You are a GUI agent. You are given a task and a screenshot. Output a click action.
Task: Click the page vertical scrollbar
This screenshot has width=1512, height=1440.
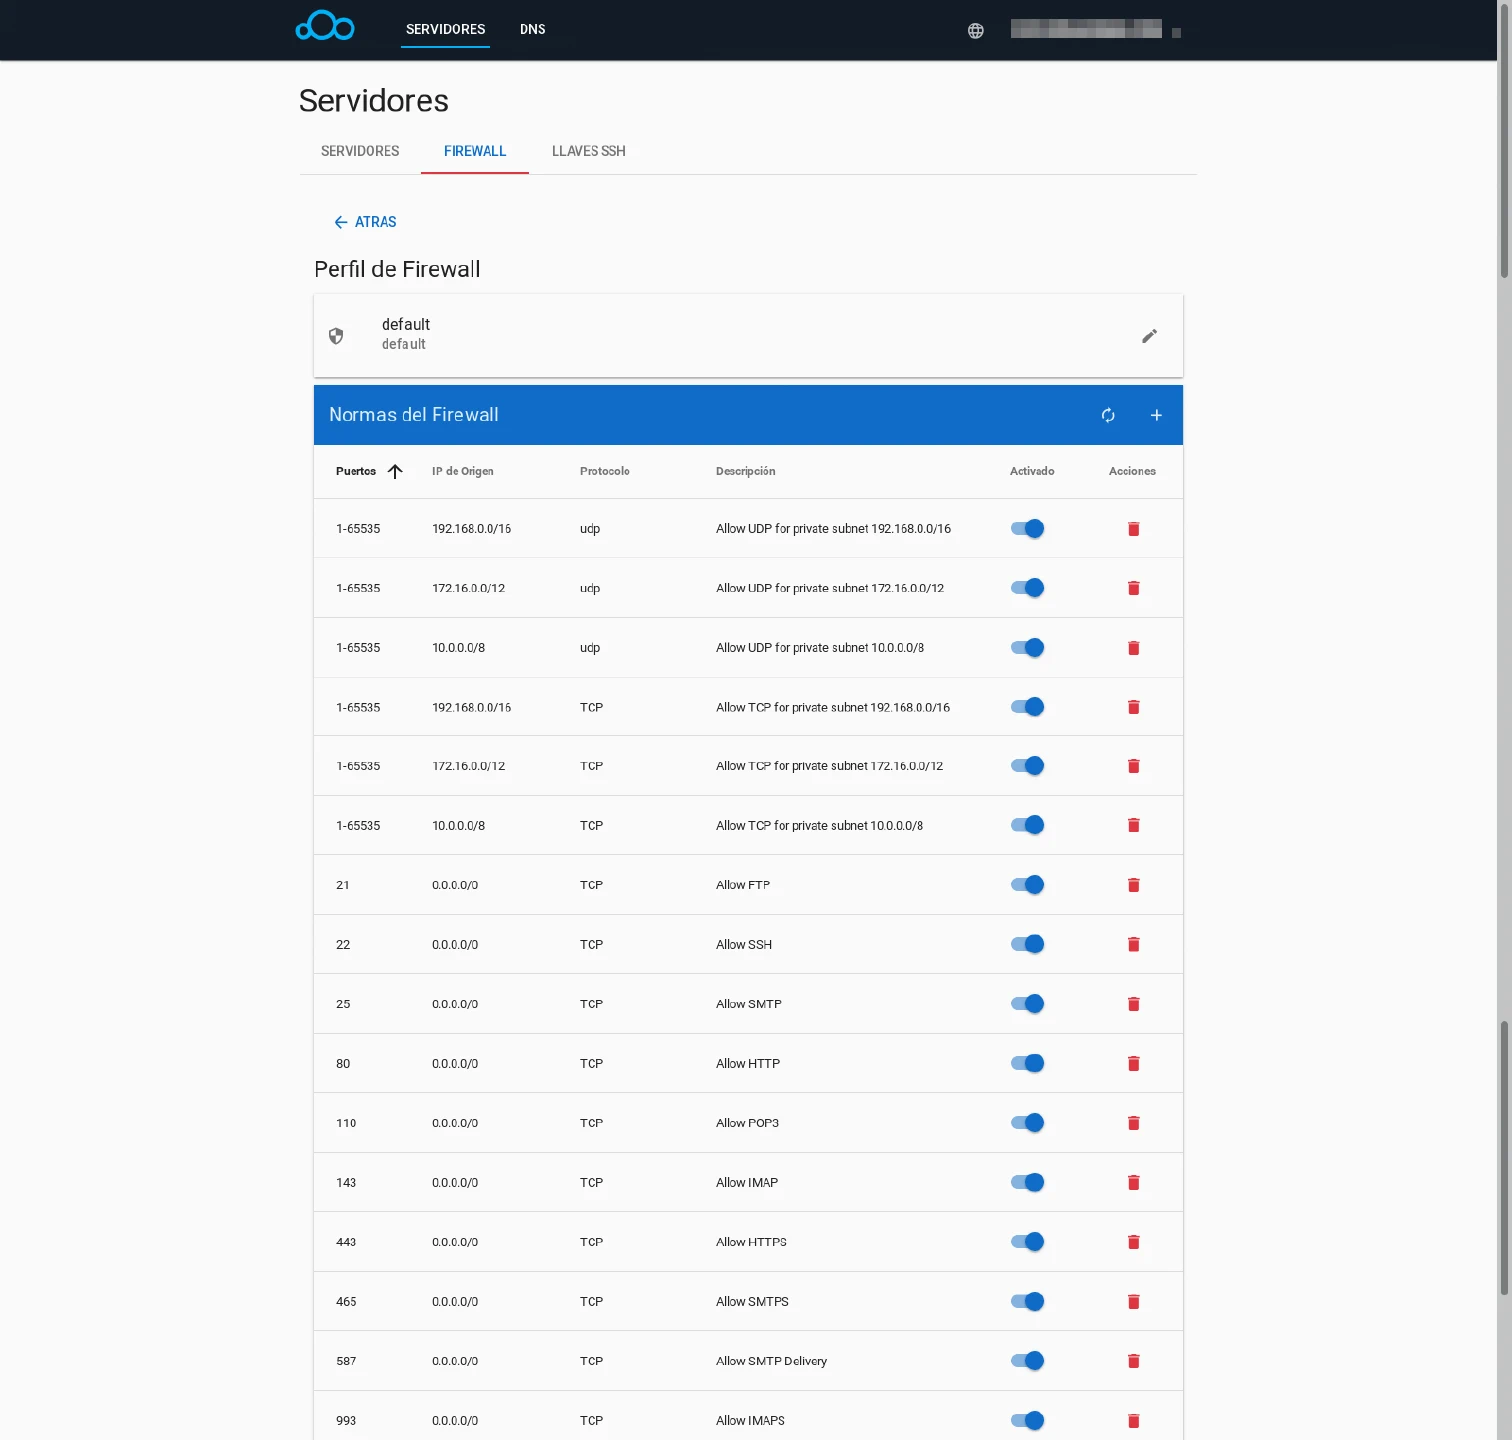click(x=1503, y=700)
